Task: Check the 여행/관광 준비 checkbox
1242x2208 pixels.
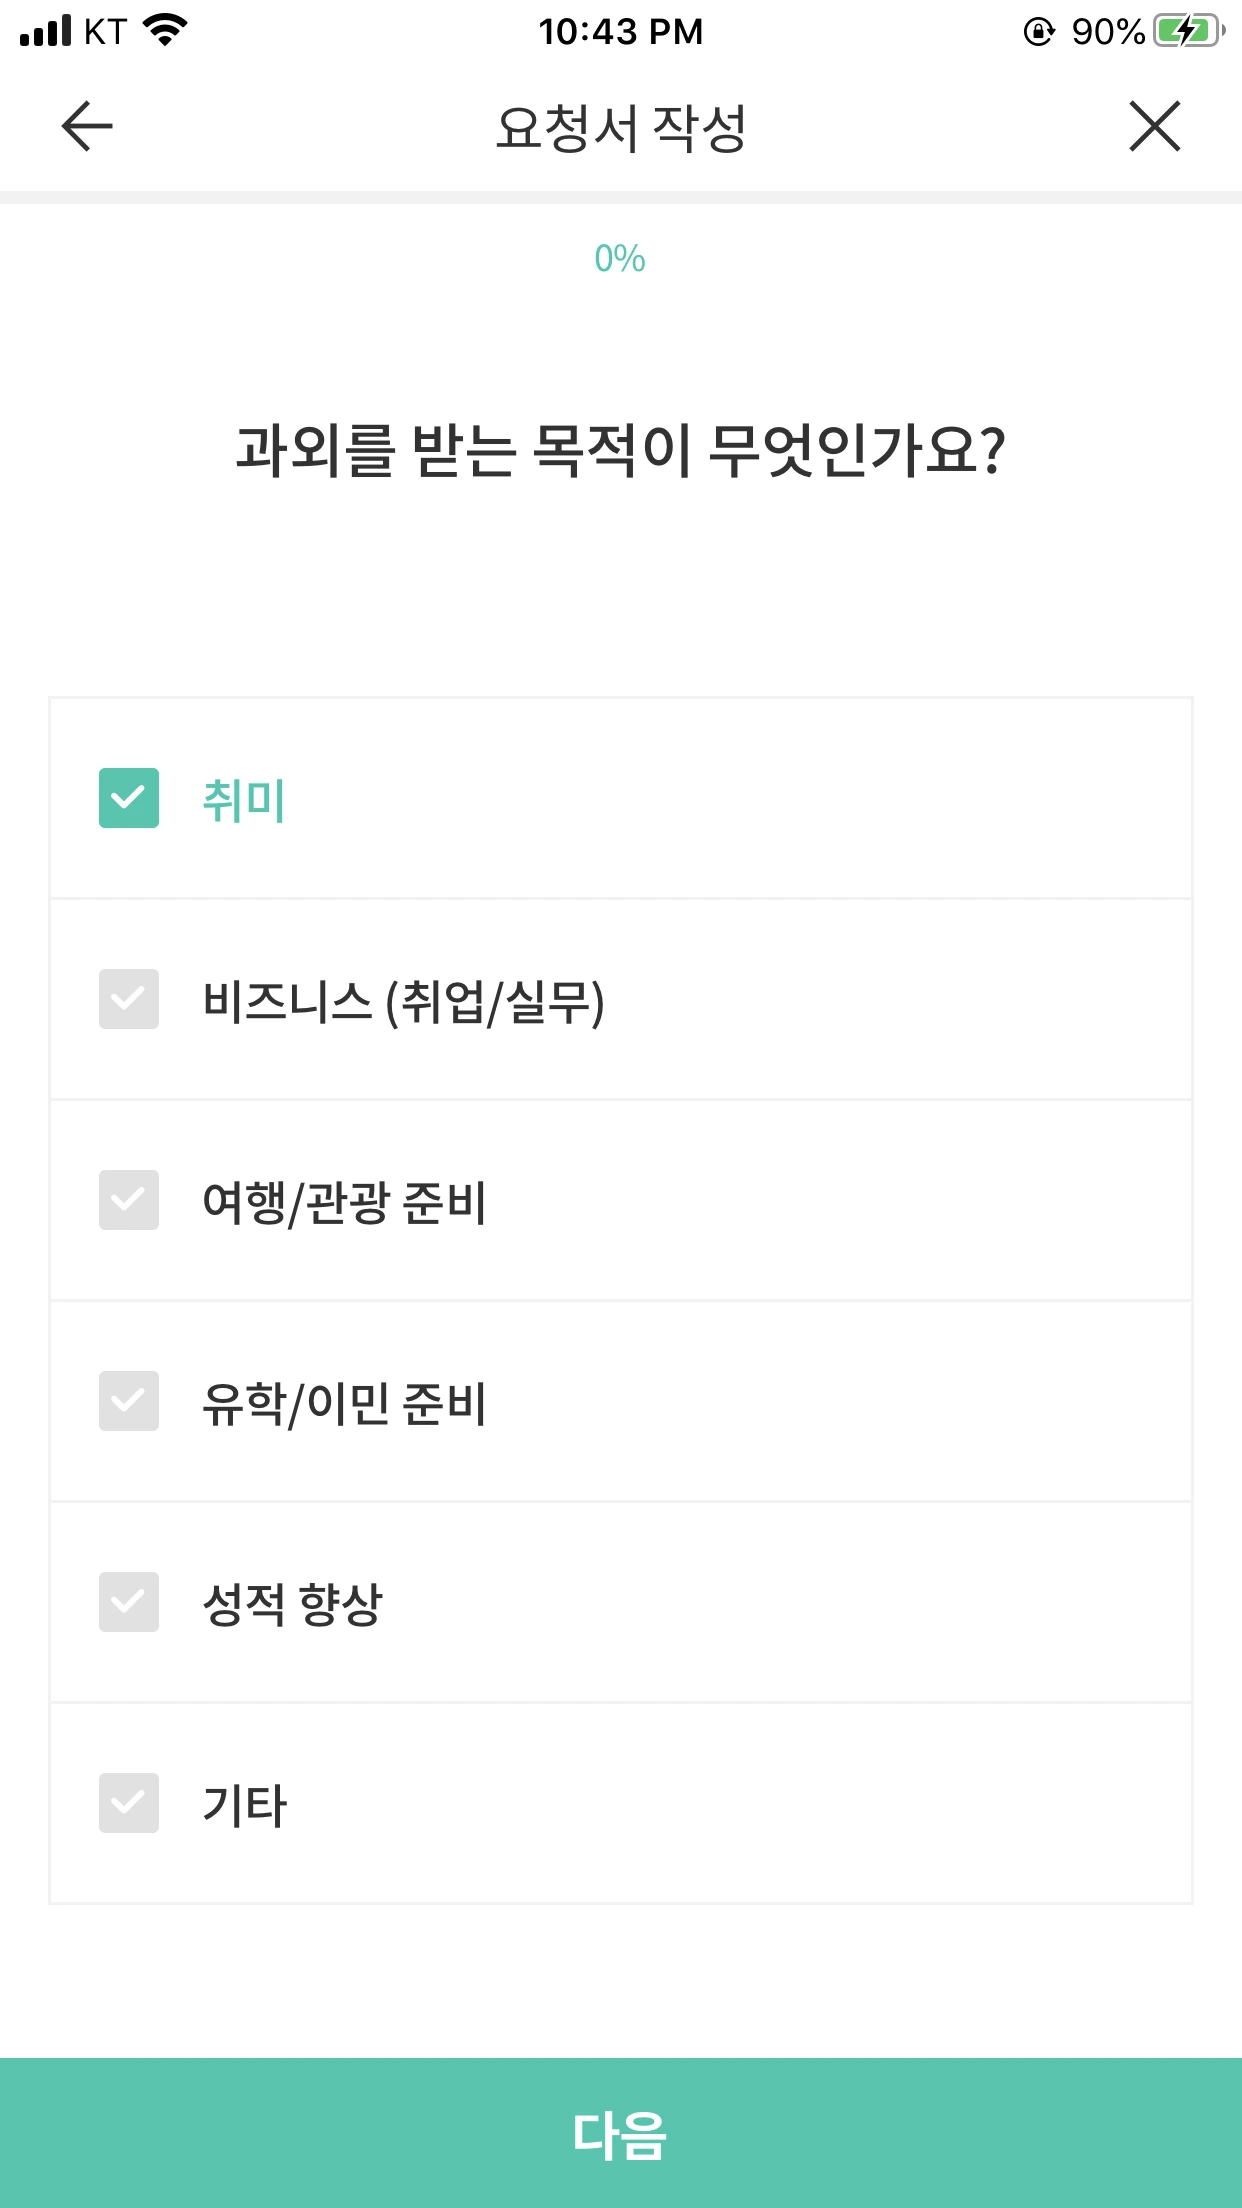Action: point(129,1200)
